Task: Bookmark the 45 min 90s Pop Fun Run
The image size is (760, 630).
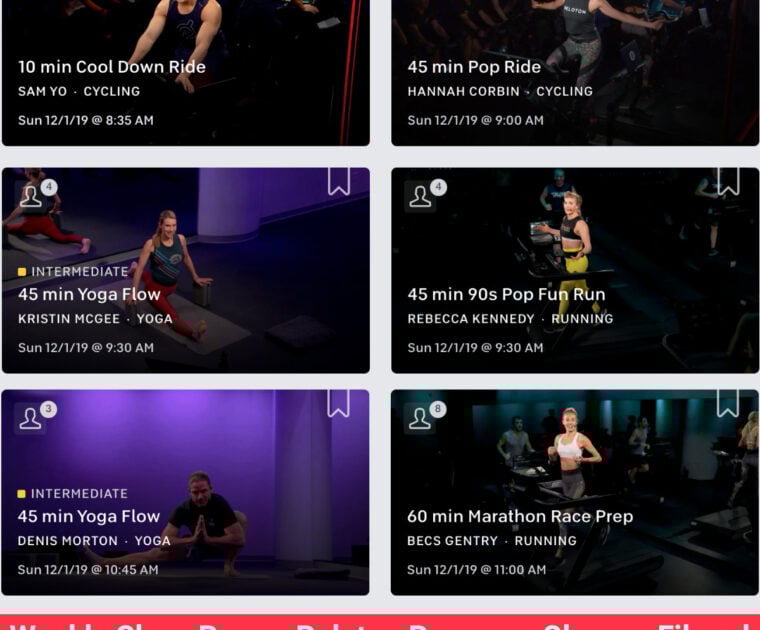Action: point(728,181)
